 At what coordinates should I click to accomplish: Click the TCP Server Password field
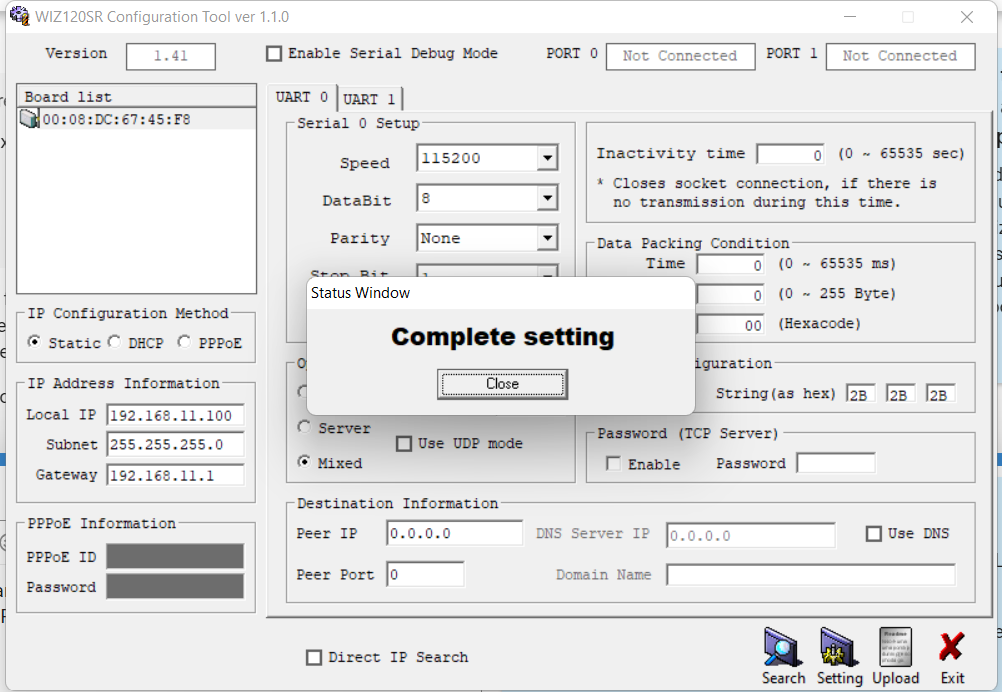click(836, 463)
